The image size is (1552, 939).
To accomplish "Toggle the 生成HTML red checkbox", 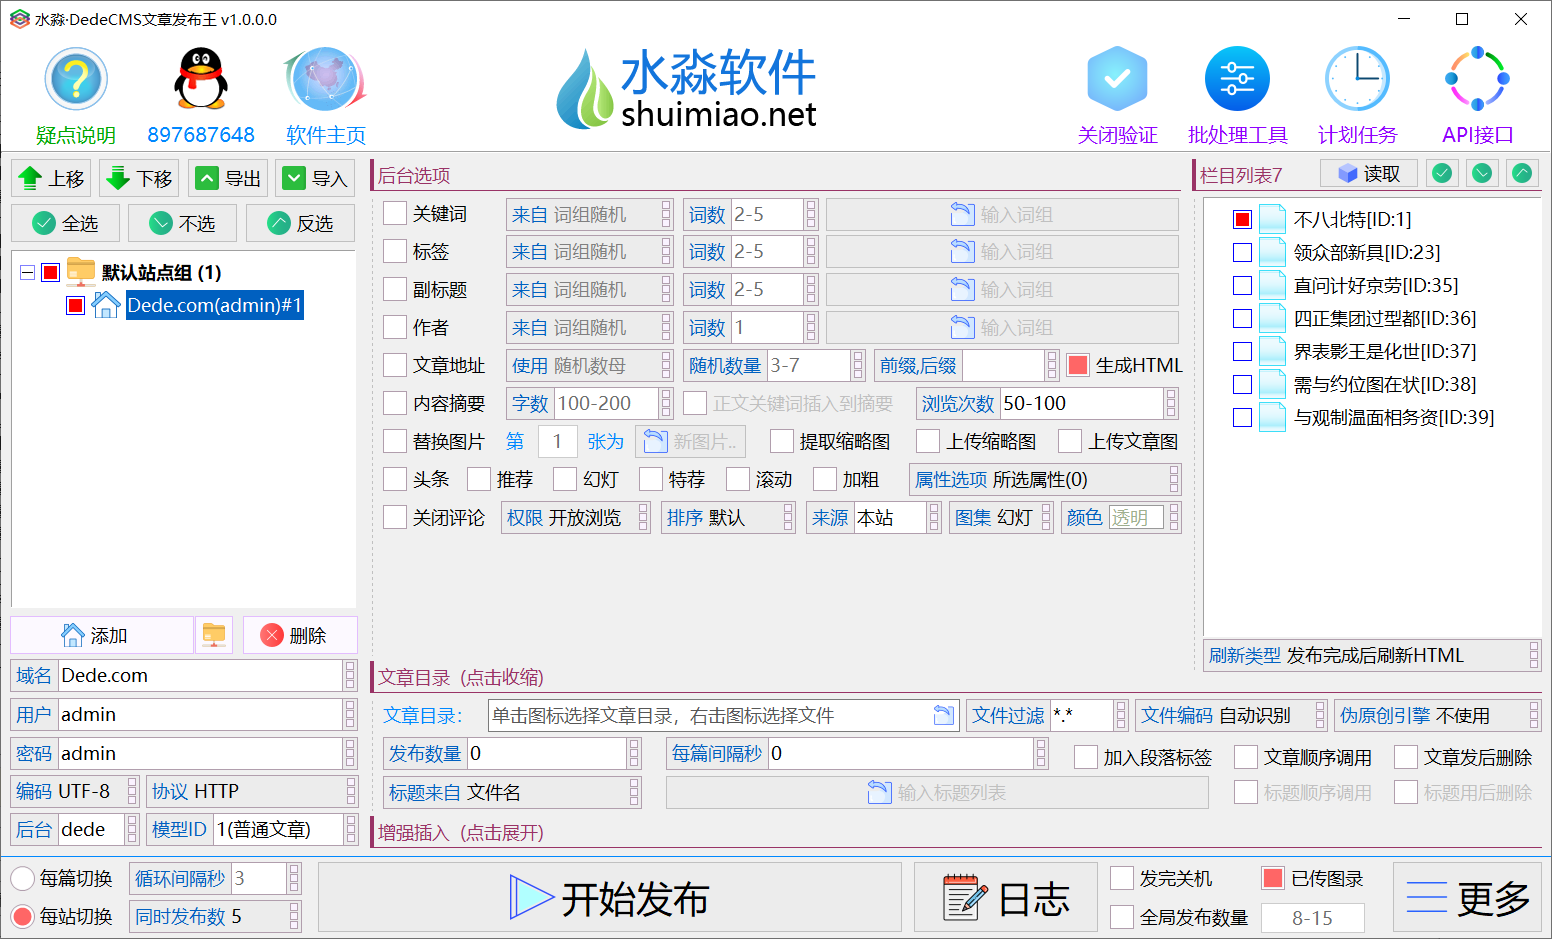I will 1078,365.
